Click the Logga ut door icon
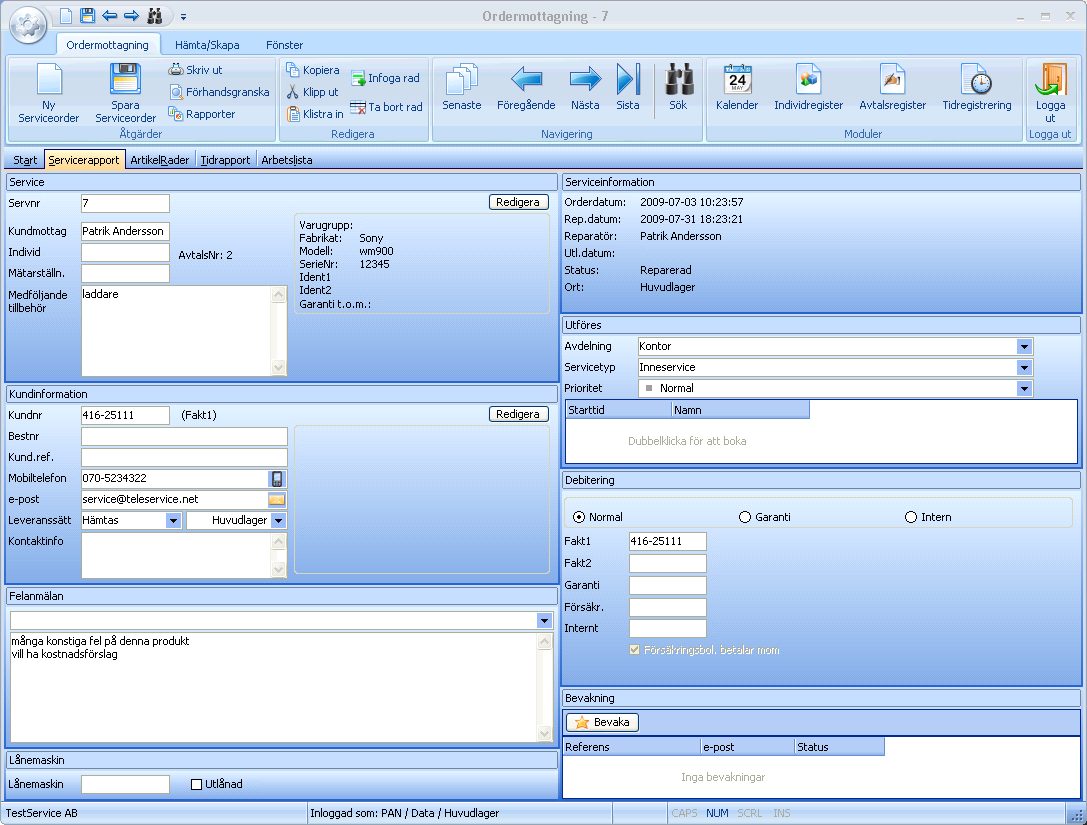This screenshot has width=1087, height=825. point(1050,79)
